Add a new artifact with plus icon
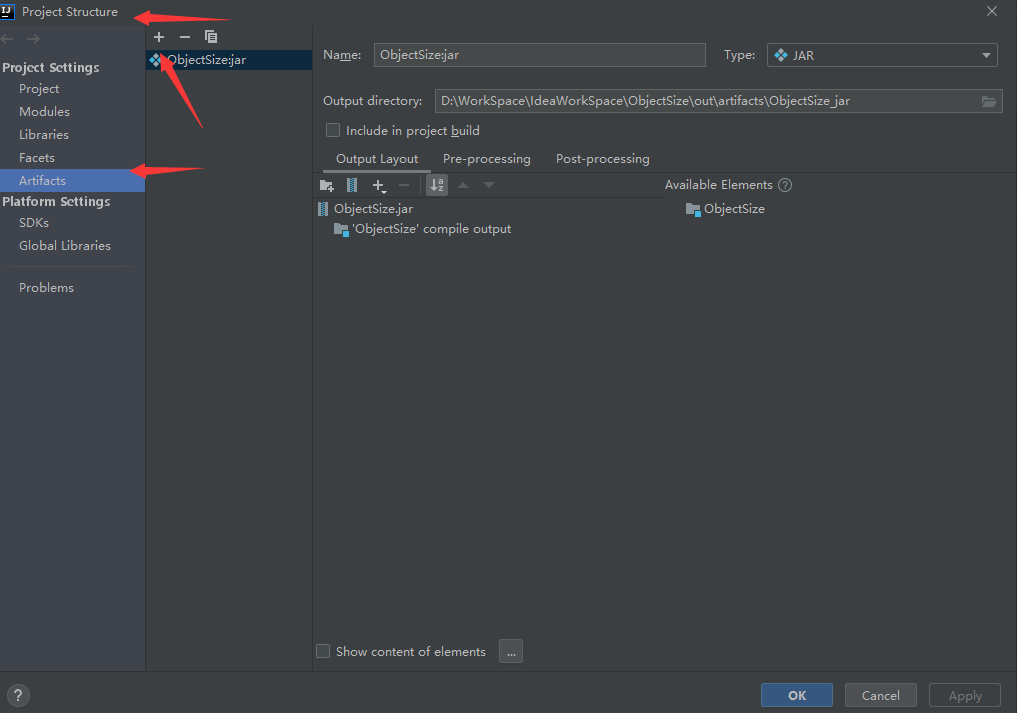 pos(159,37)
